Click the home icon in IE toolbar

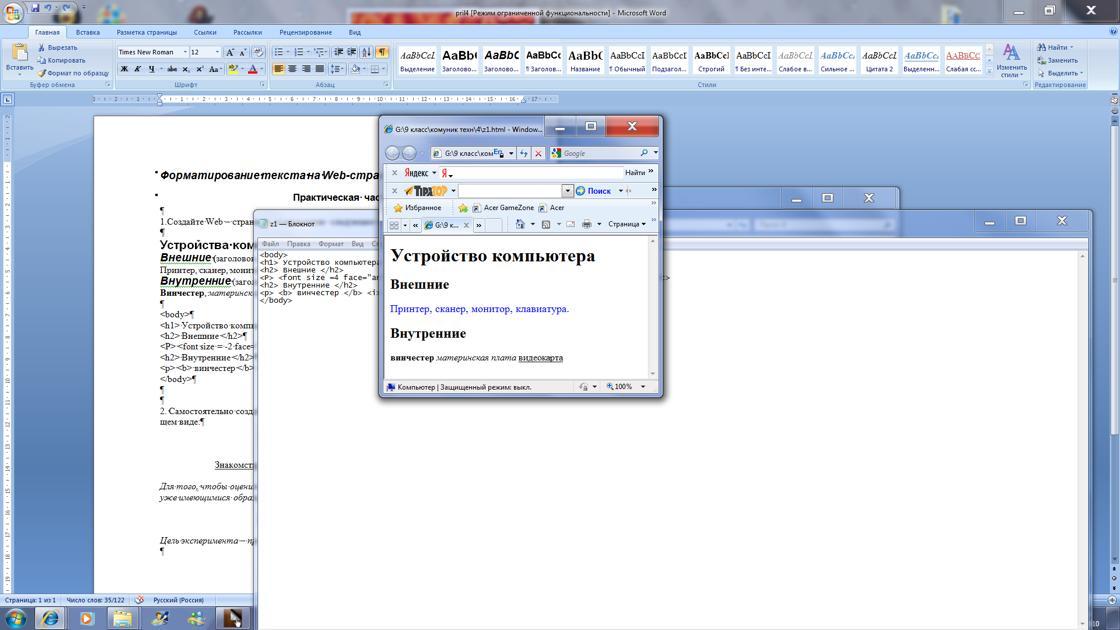coord(520,224)
